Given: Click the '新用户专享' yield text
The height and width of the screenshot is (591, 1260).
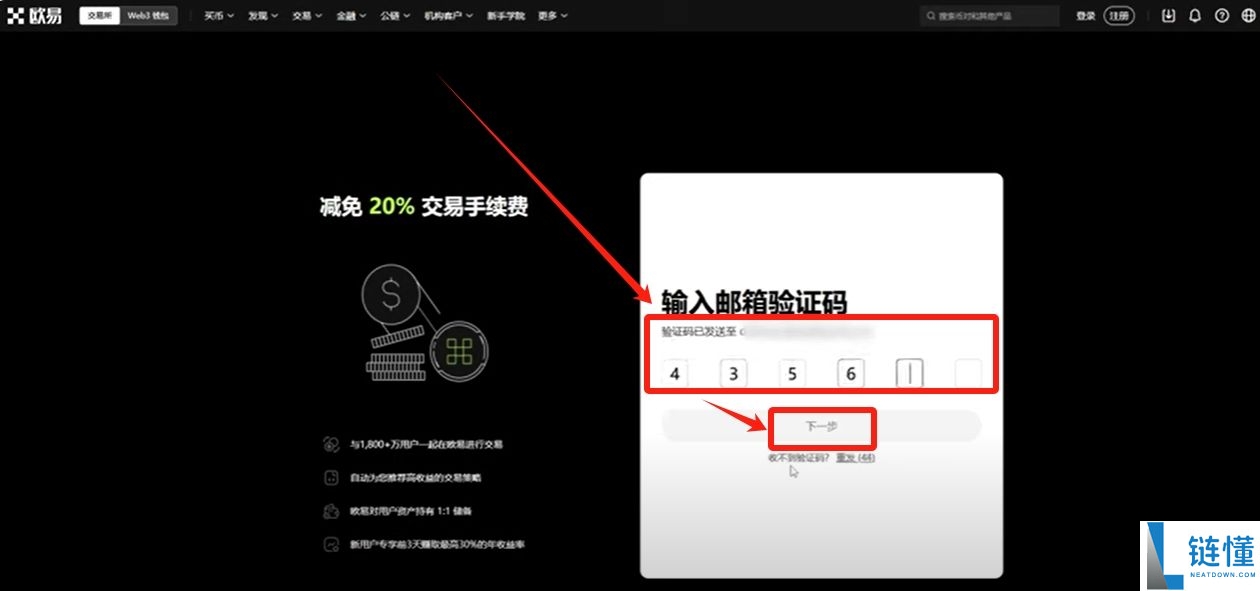Looking at the screenshot, I should point(437,545).
